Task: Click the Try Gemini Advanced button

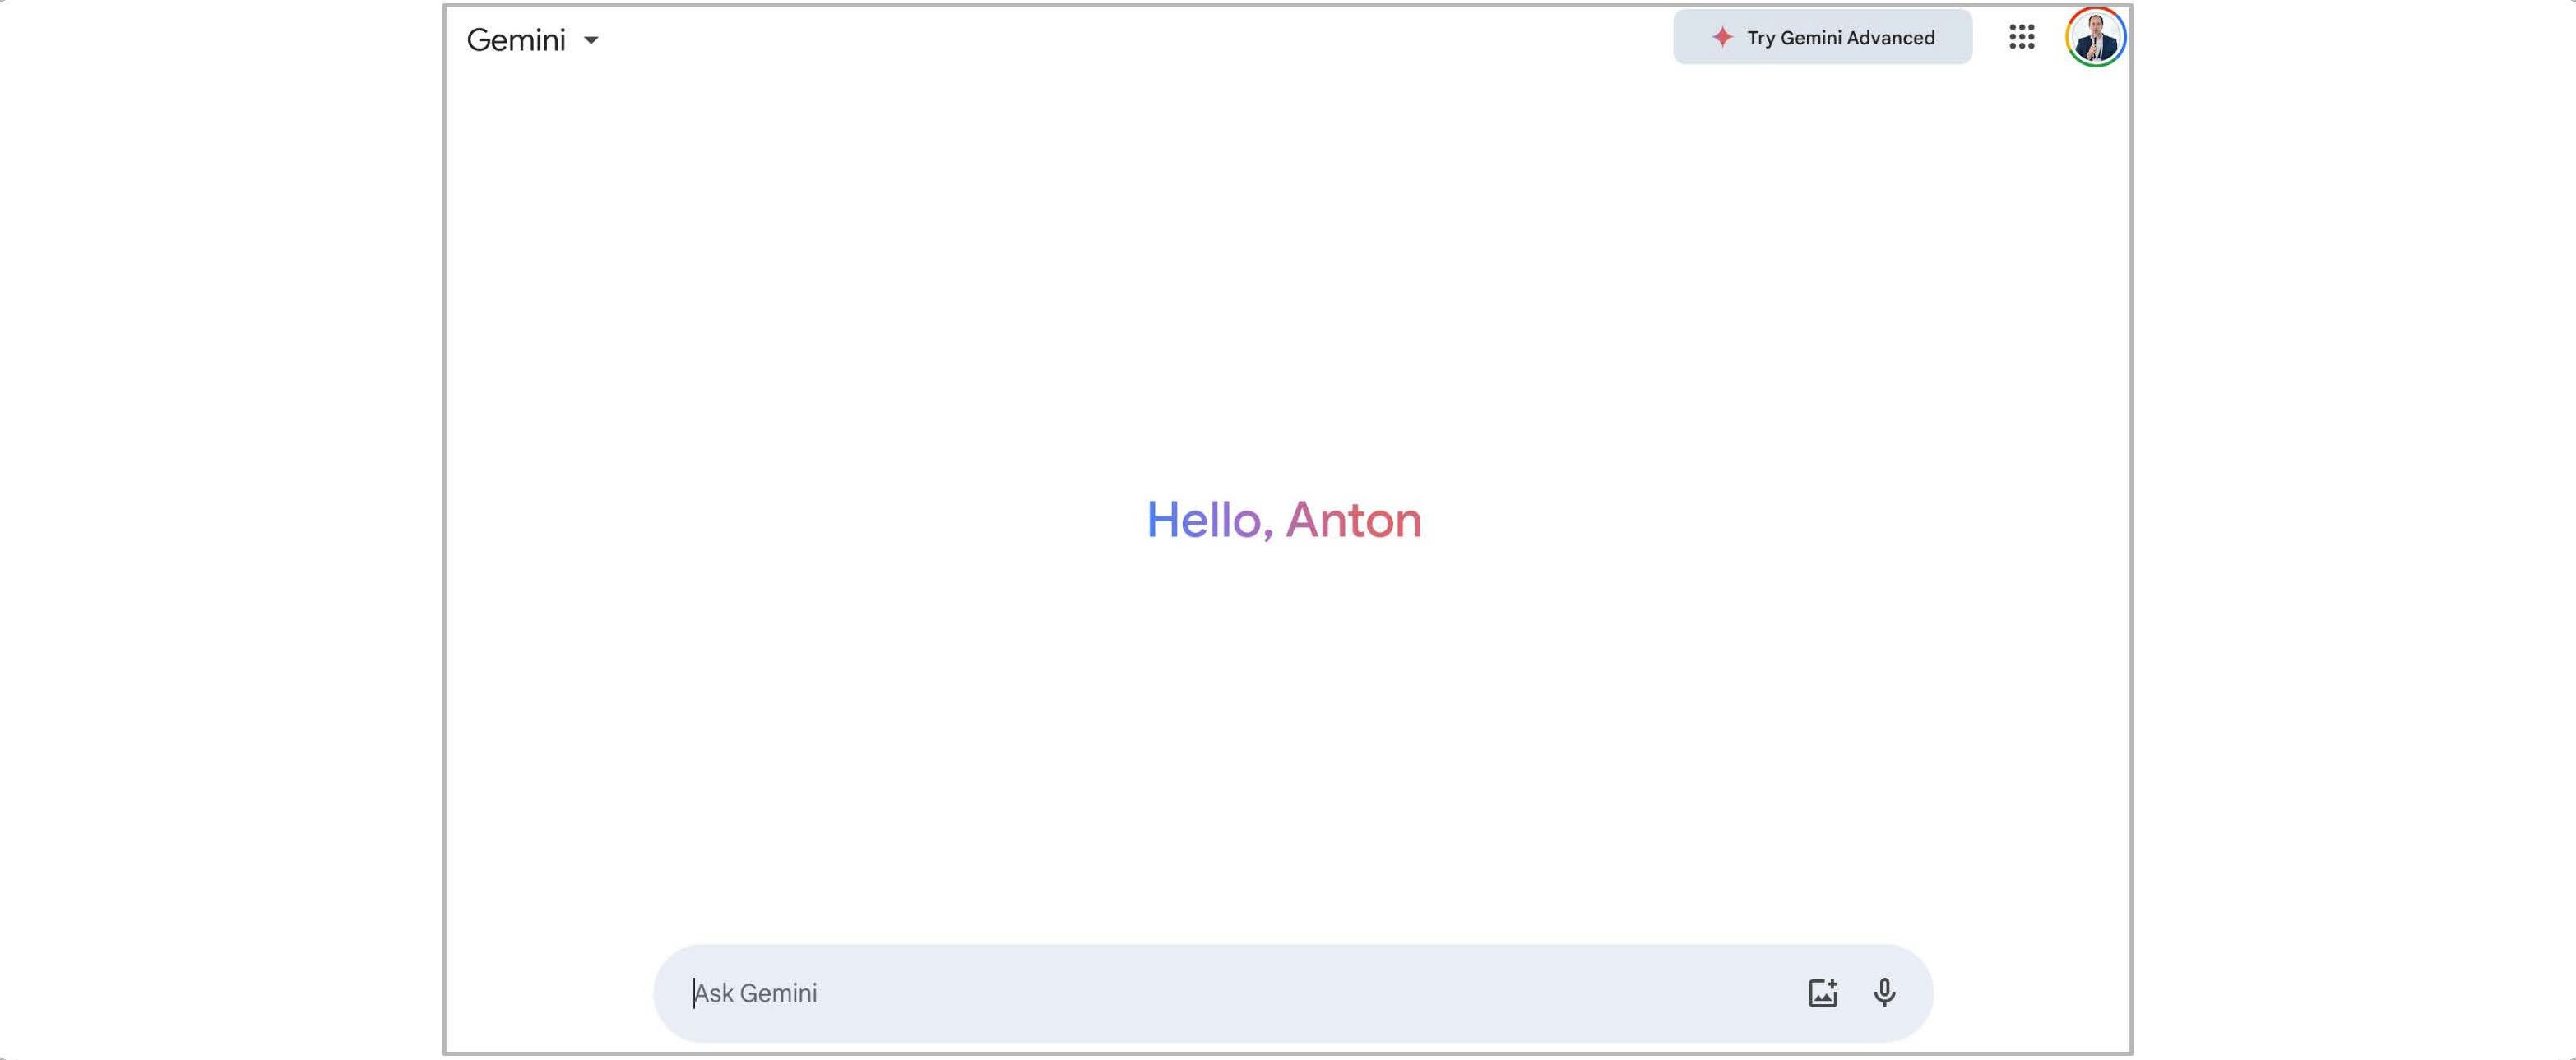Action: coord(1822,38)
